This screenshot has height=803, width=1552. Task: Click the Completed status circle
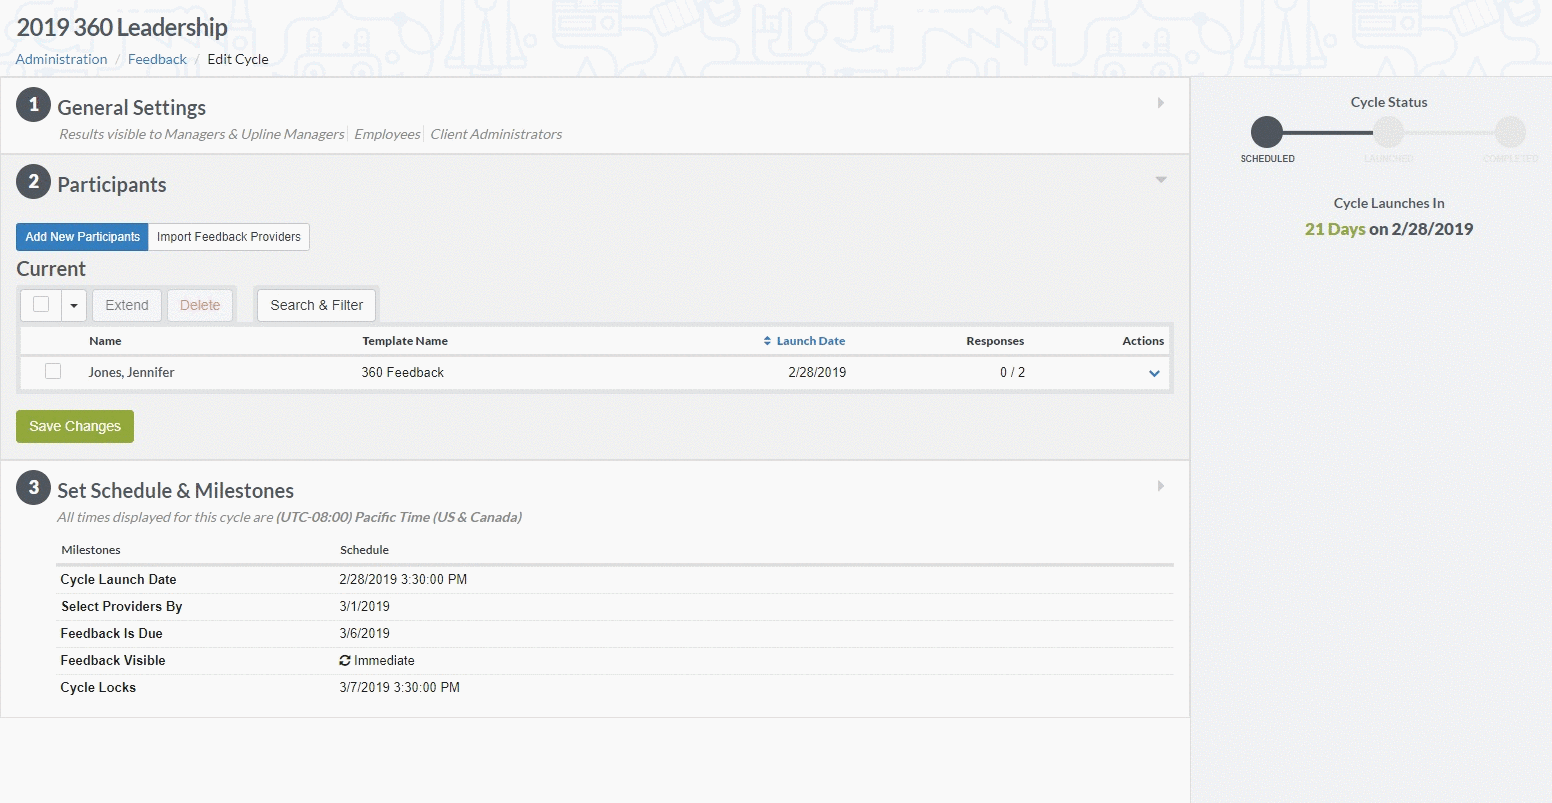coord(1510,132)
